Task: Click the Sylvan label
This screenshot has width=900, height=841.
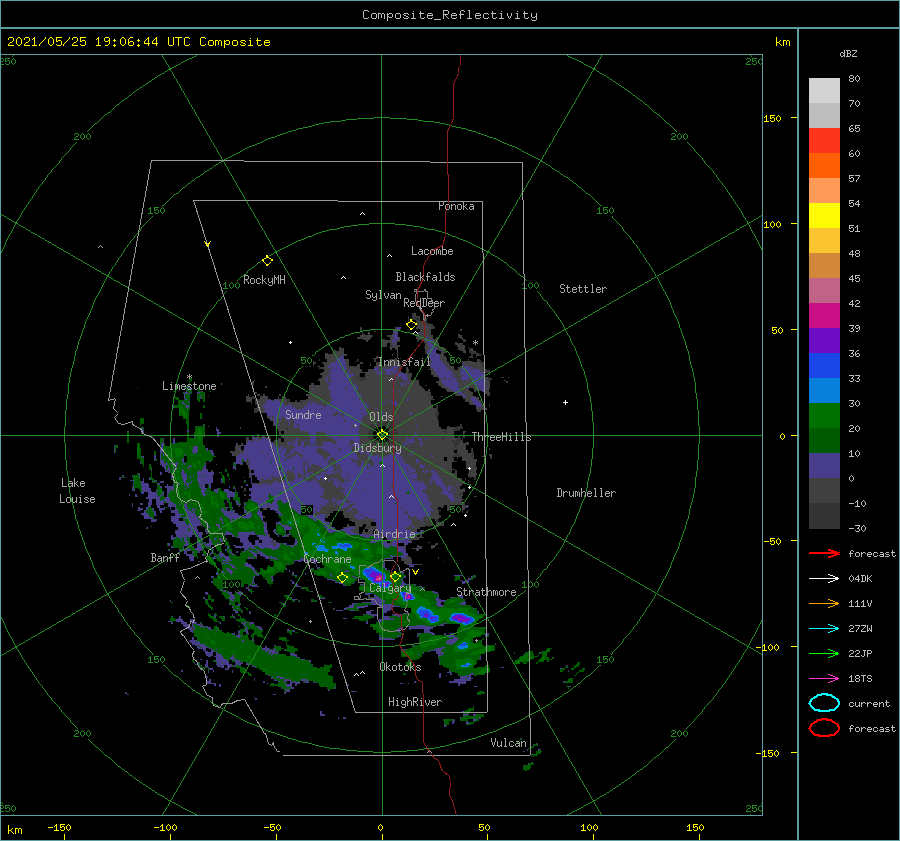Action: pos(383,295)
